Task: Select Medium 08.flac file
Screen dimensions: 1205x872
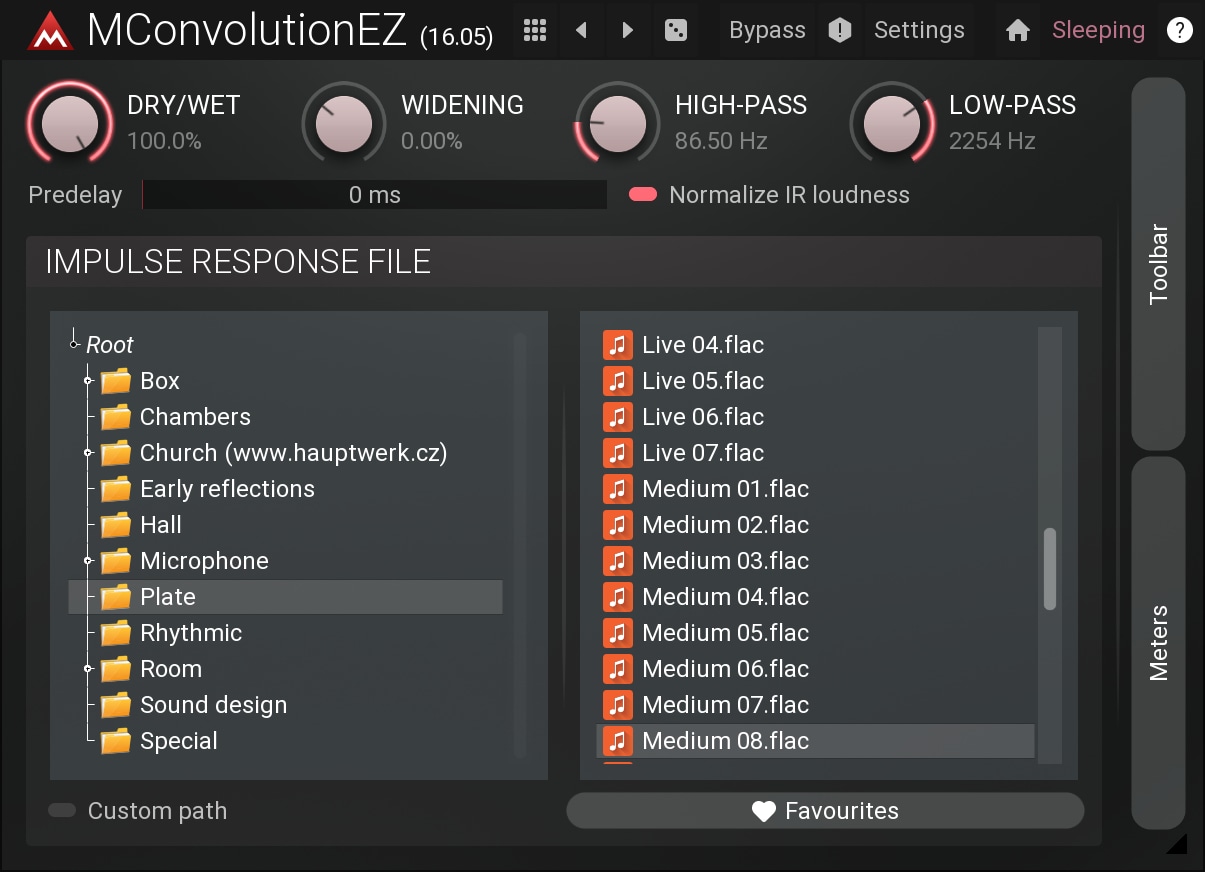Action: click(x=815, y=741)
